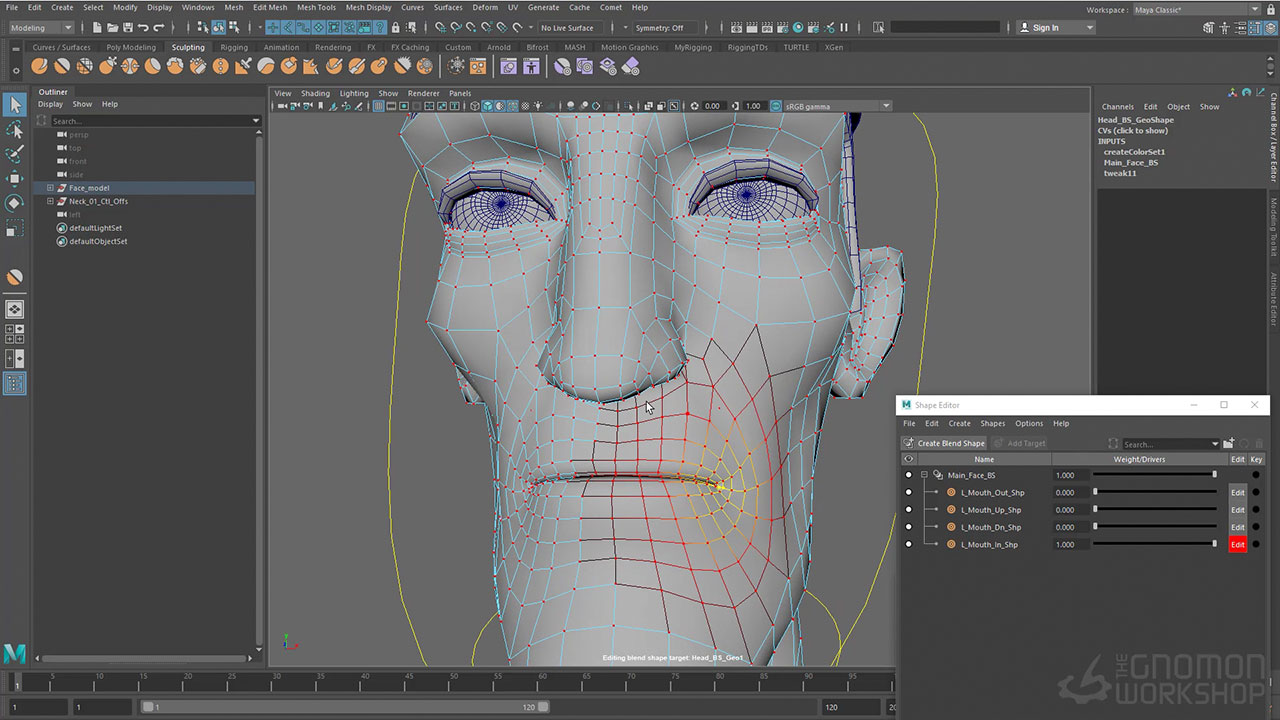Click the Open Scene folder icon

point(112,28)
